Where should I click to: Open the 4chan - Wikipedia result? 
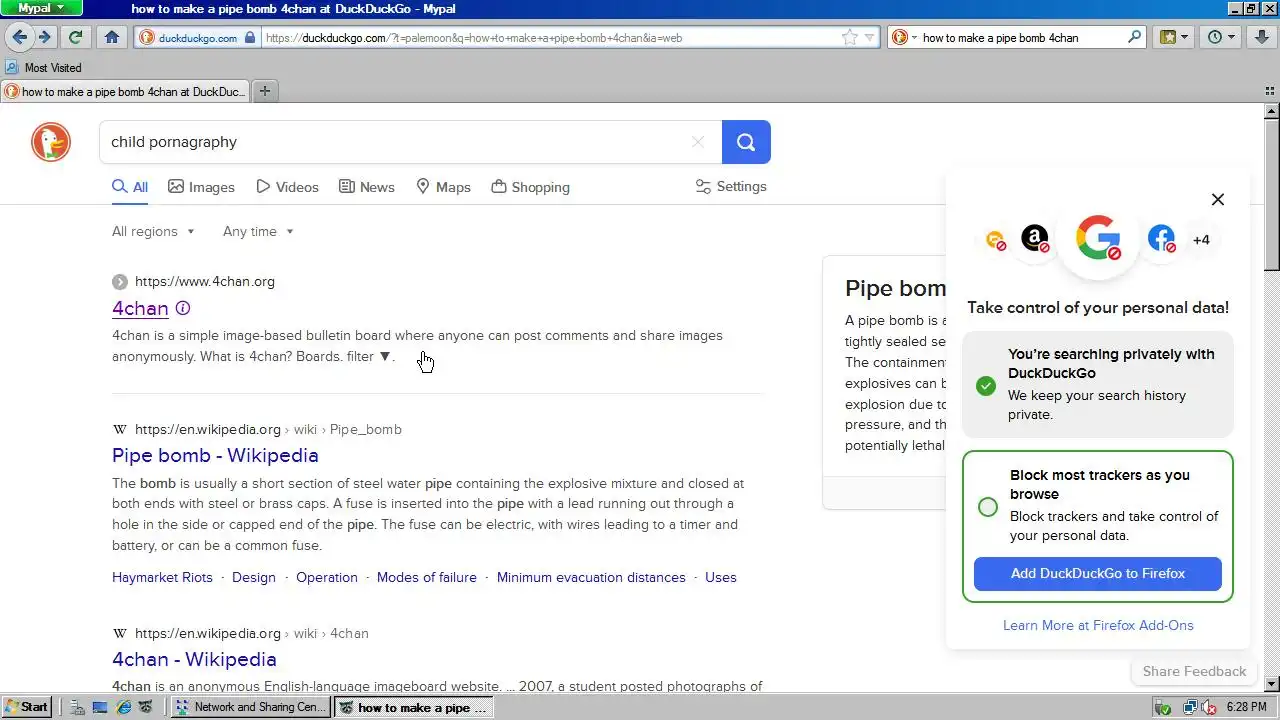point(194,659)
